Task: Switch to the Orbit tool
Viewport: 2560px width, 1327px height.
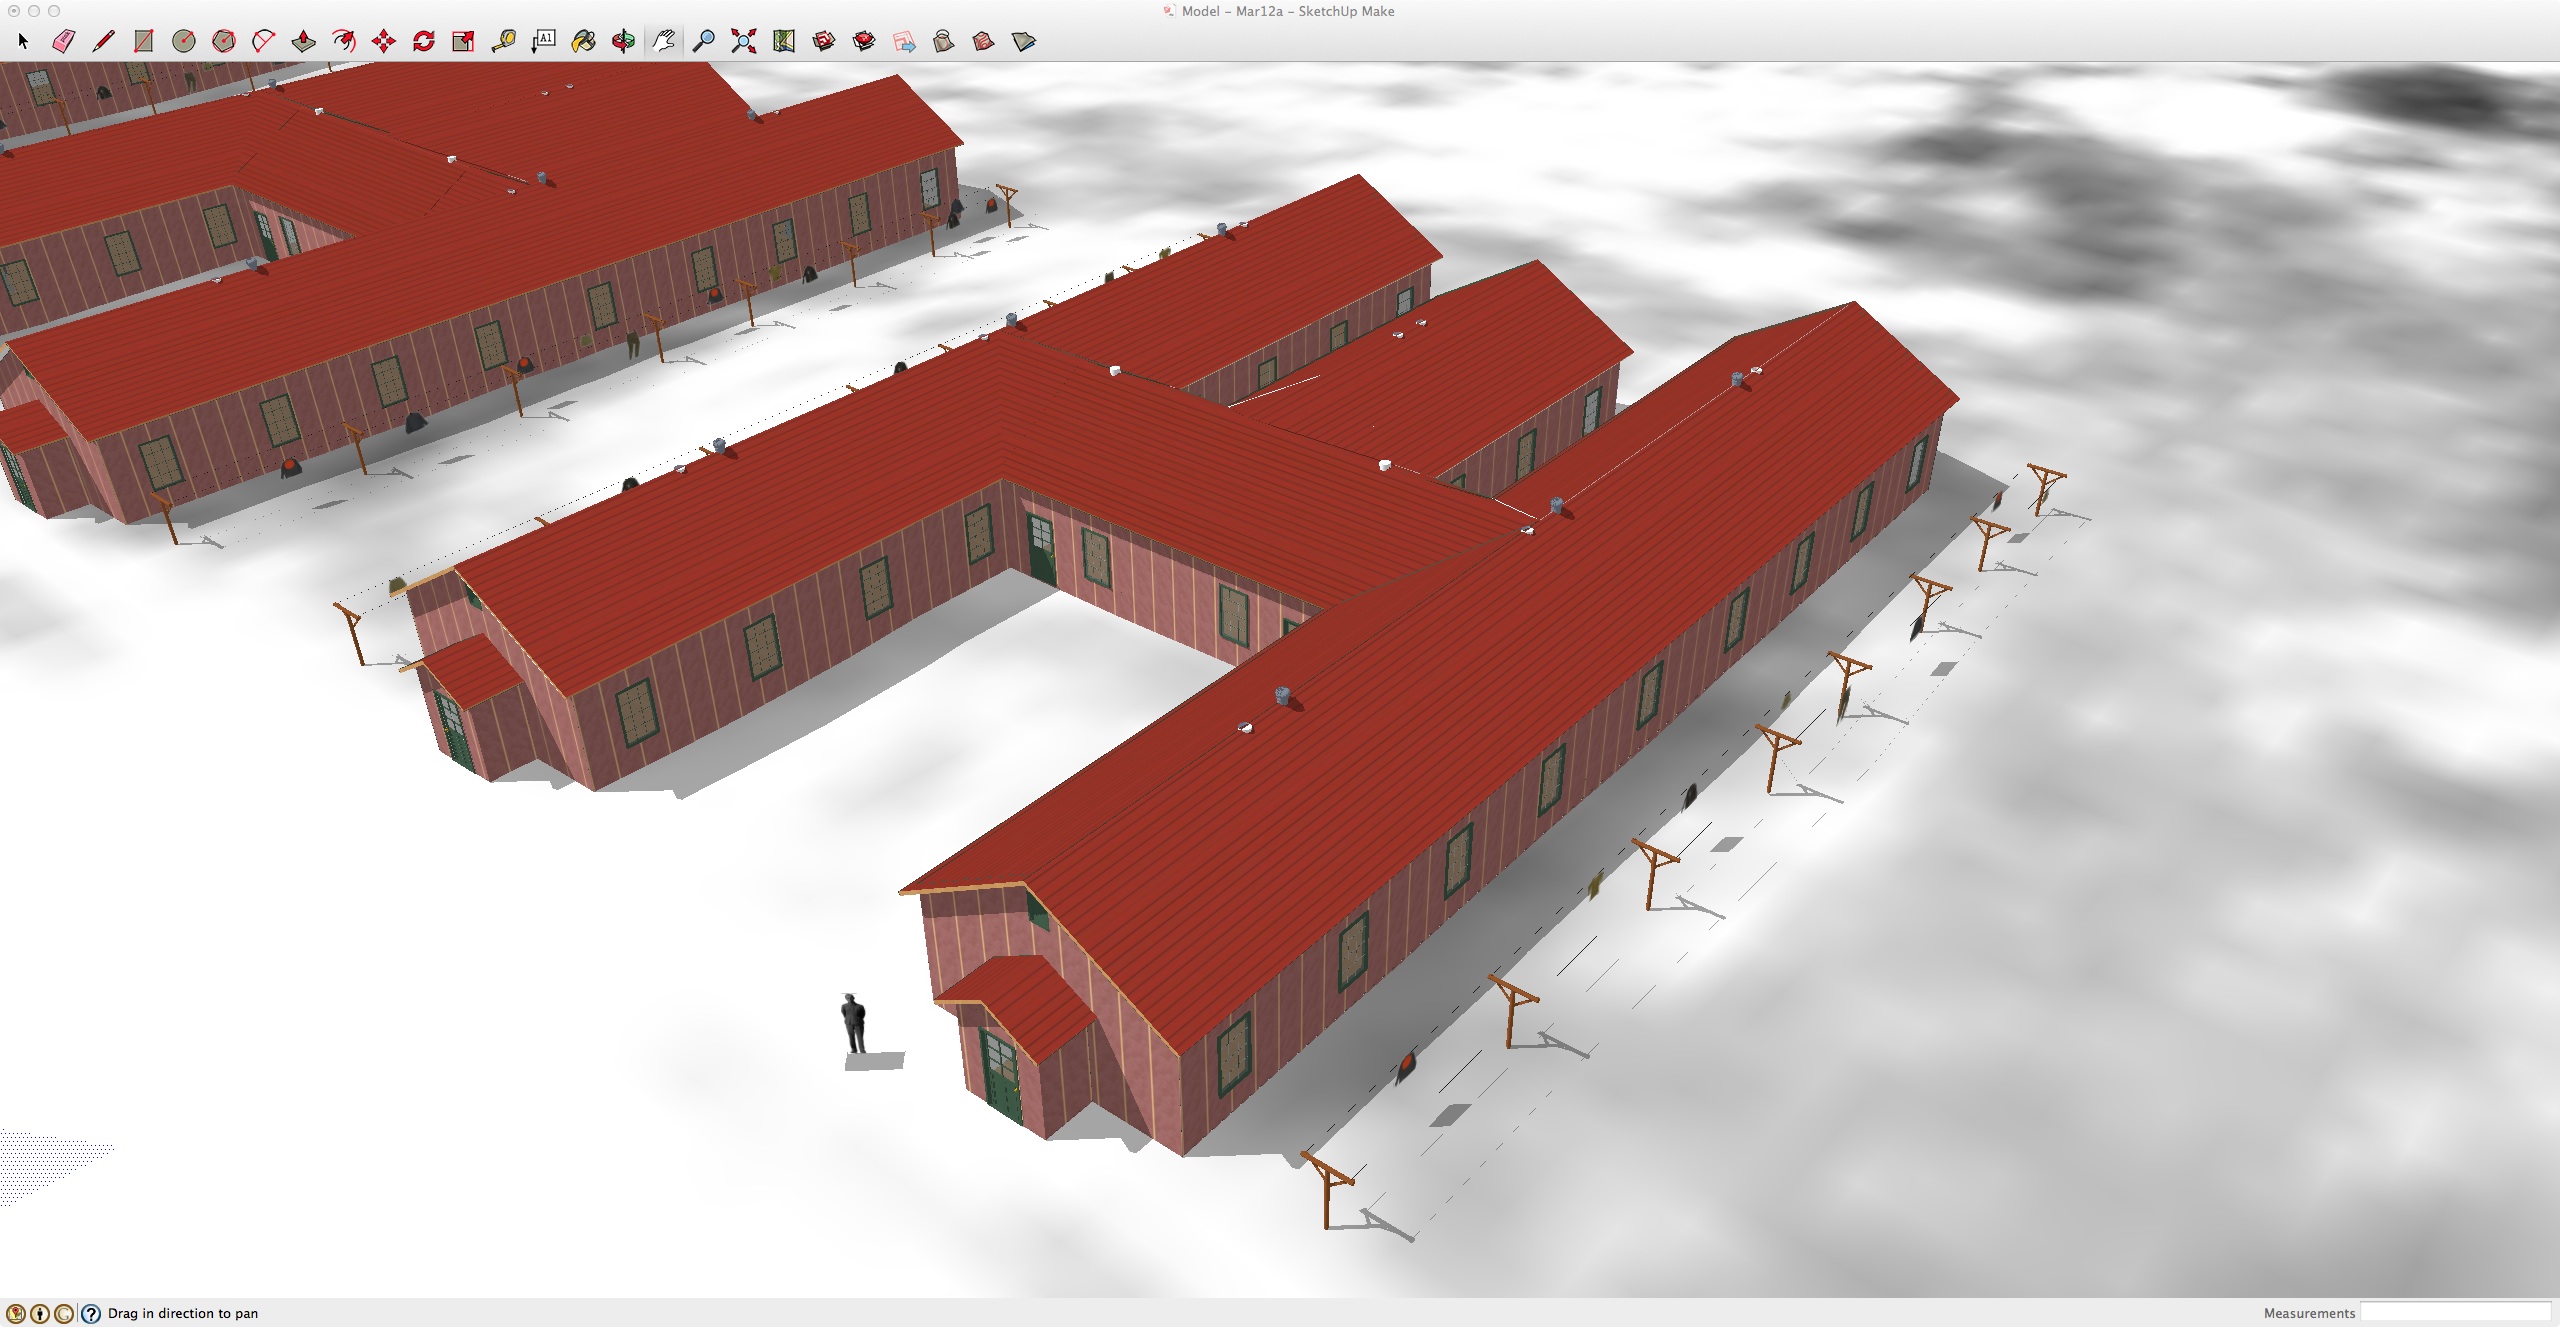Action: [623, 41]
